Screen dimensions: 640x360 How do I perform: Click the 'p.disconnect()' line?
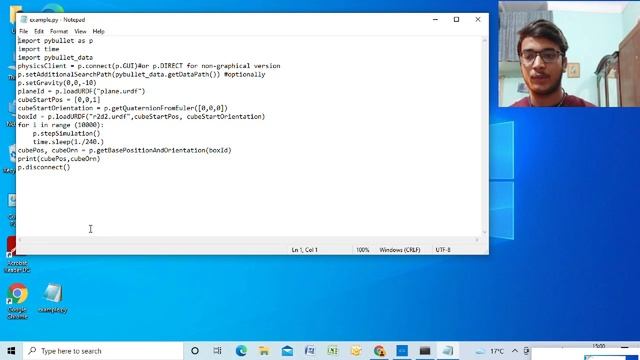click(x=44, y=167)
